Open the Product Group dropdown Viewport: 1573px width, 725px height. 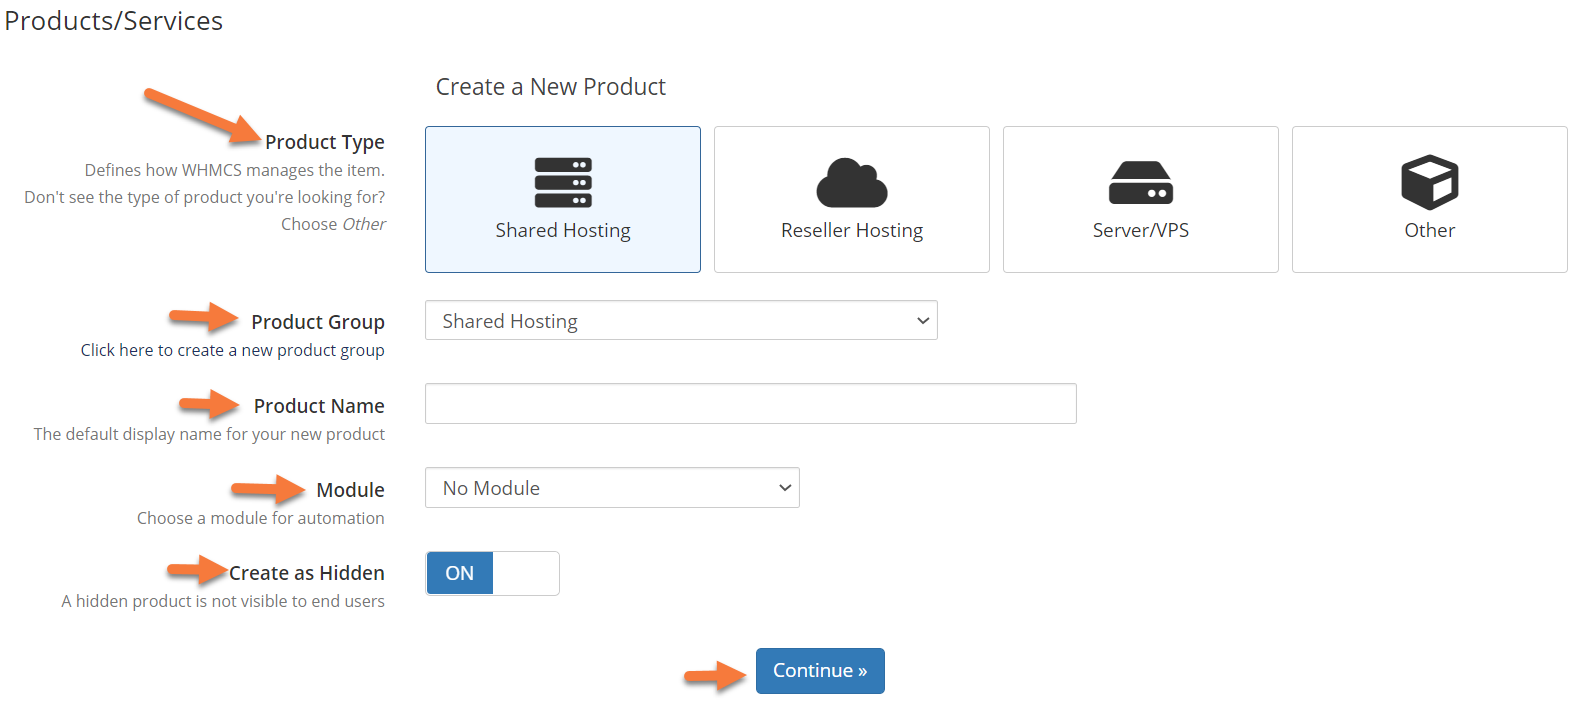pyautogui.click(x=680, y=321)
